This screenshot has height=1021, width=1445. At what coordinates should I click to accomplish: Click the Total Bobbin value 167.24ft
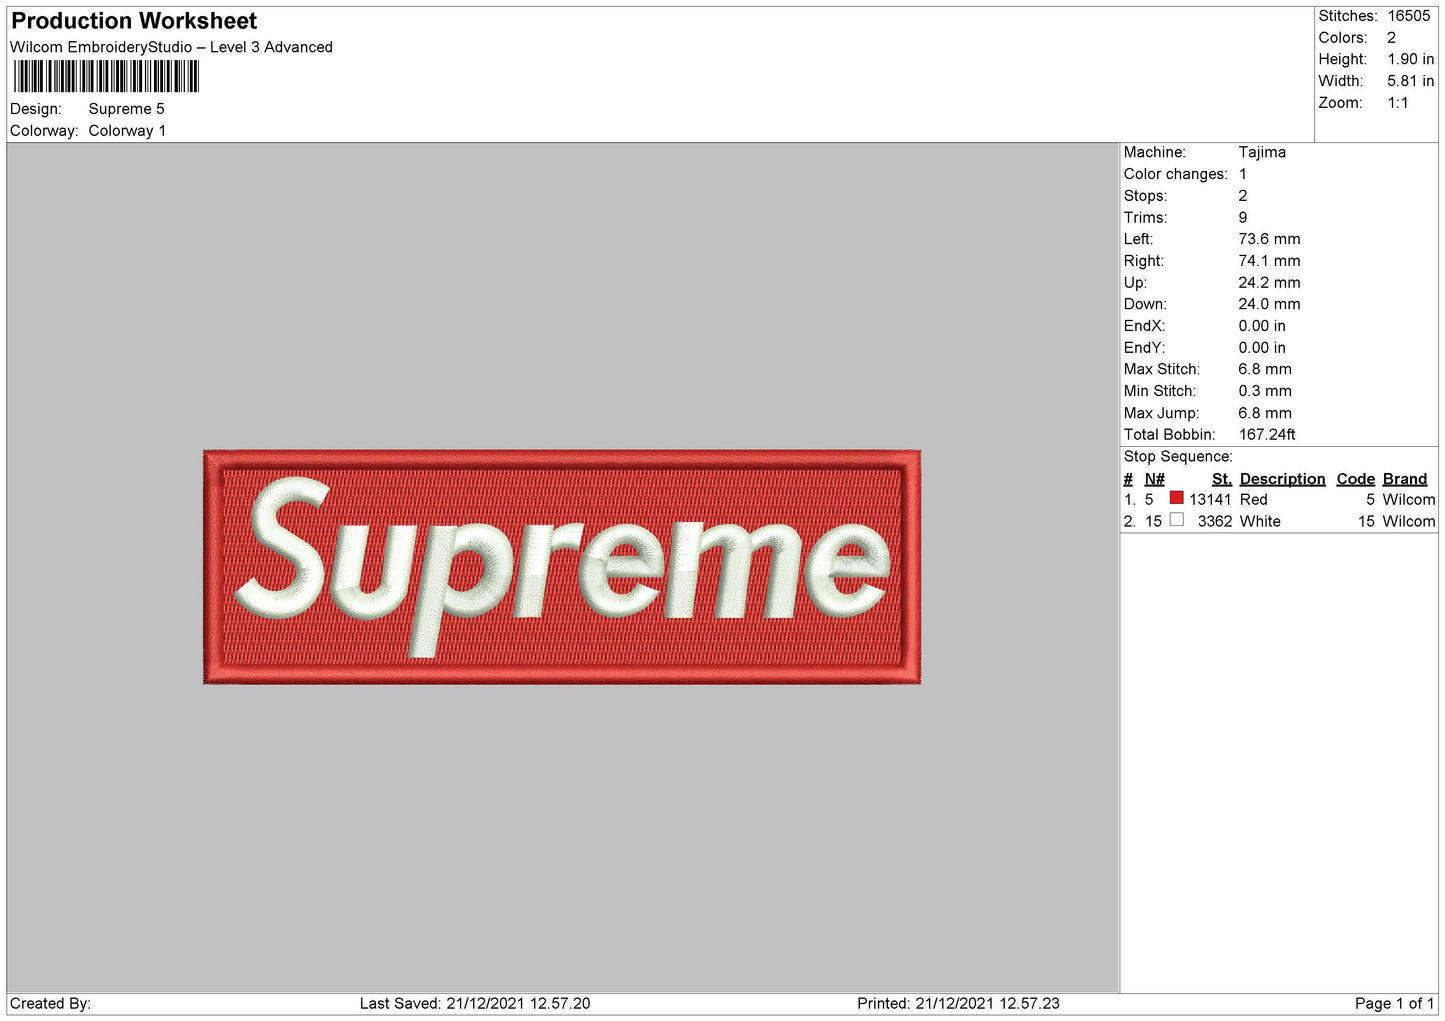coord(1267,435)
